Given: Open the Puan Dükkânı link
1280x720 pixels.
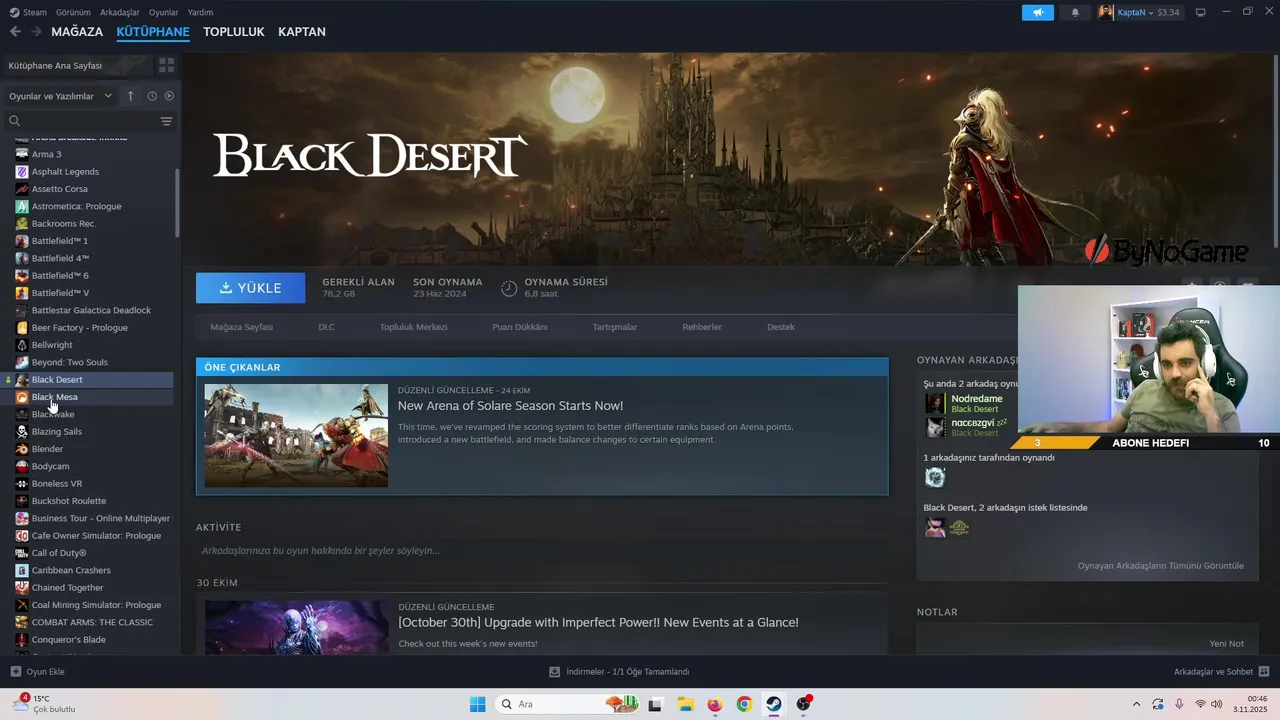Looking at the screenshot, I should coord(519,327).
